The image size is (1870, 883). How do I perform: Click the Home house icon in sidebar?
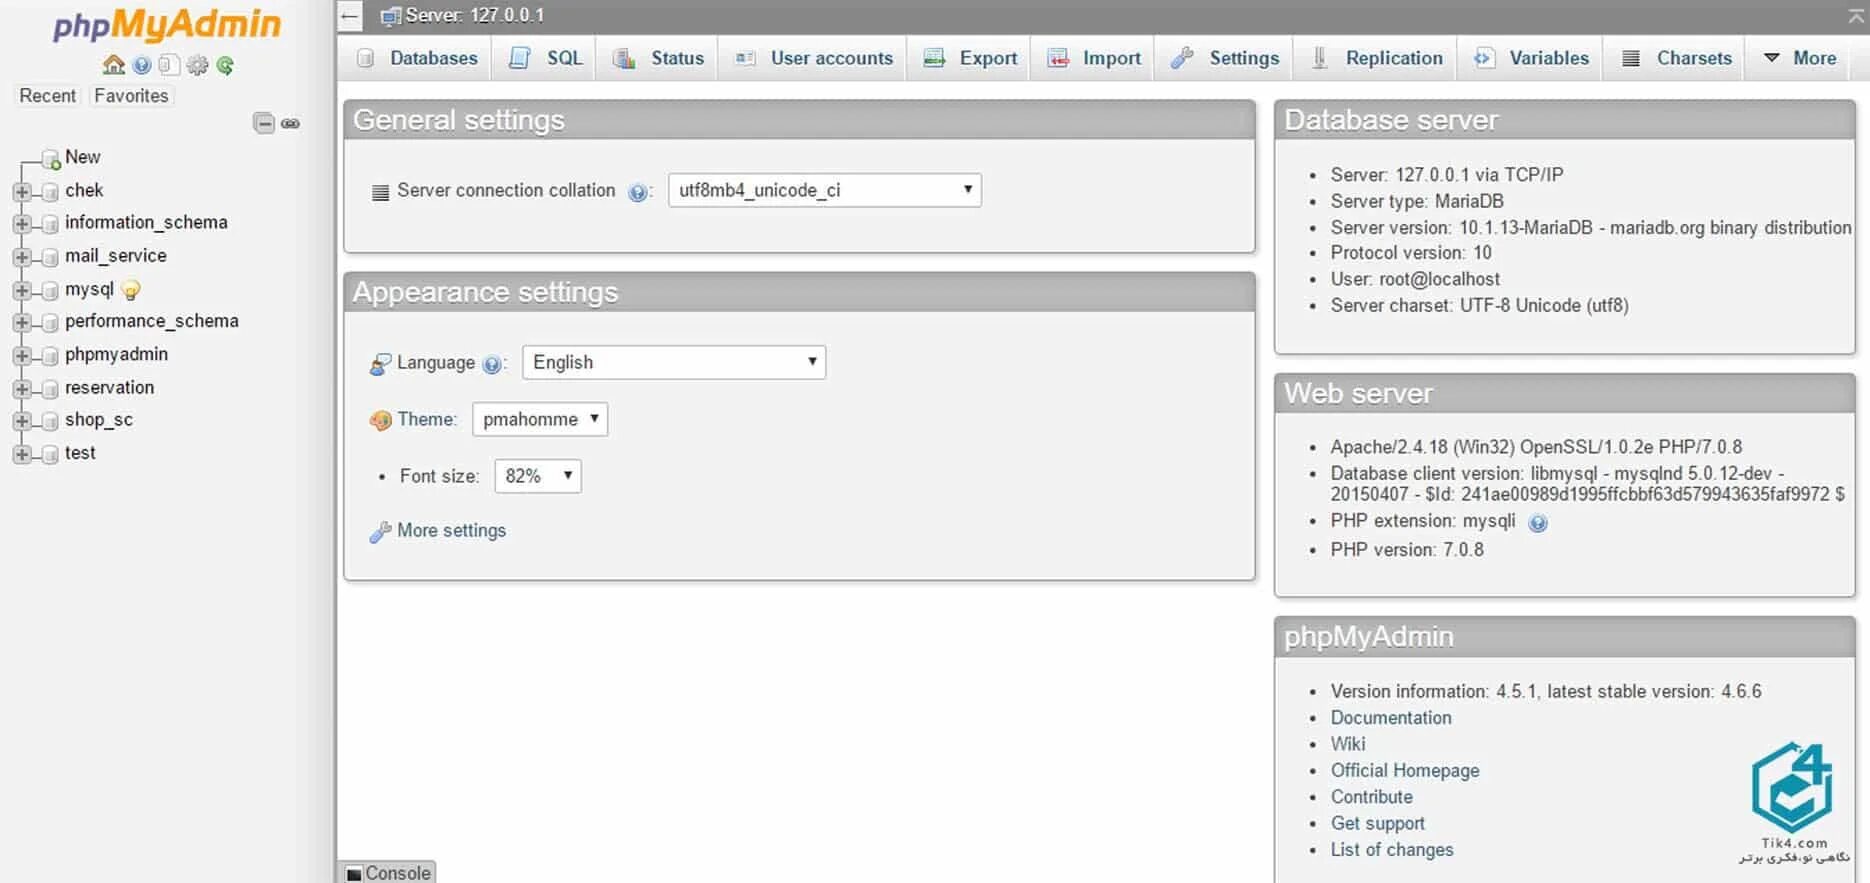(114, 65)
